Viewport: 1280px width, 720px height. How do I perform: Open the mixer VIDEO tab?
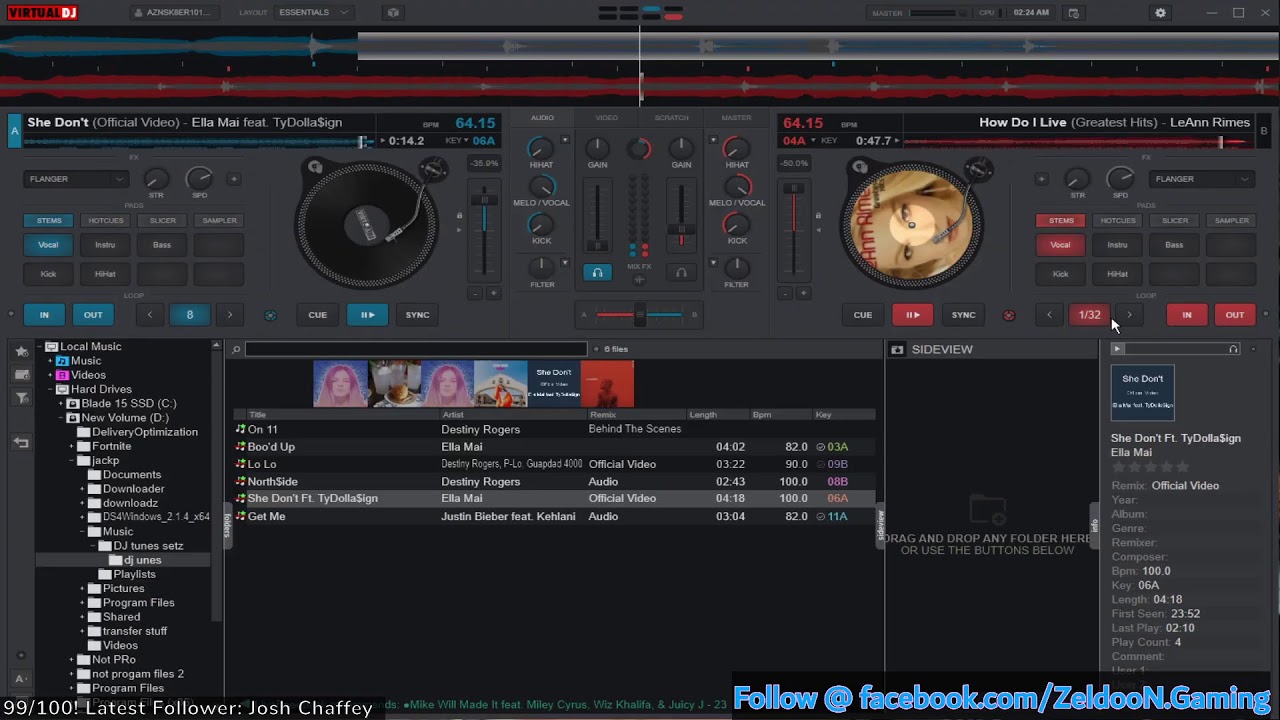point(607,118)
